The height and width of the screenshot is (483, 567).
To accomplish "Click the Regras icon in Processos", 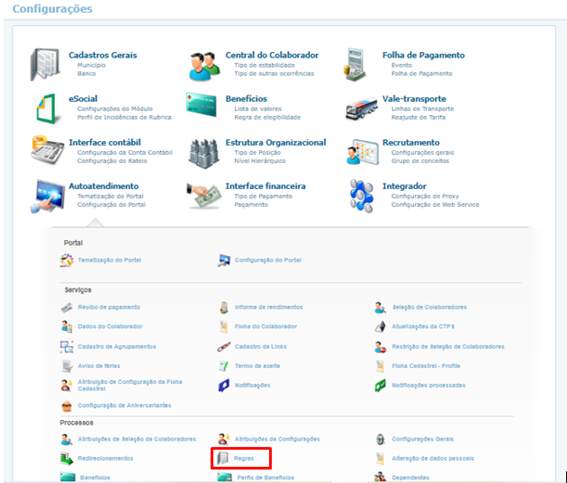I will [223, 458].
